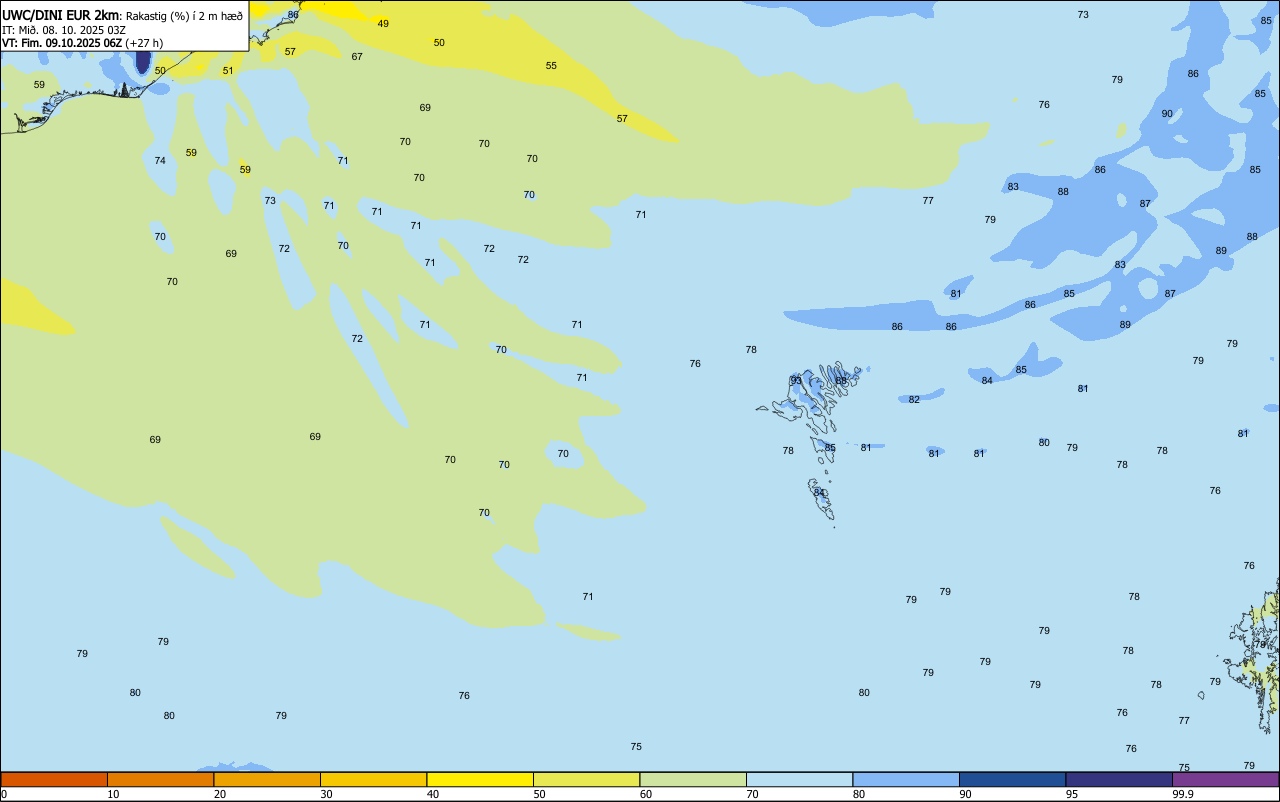Click the 95–99.9 navy legend swatch
The height and width of the screenshot is (802, 1280).
(1119, 779)
